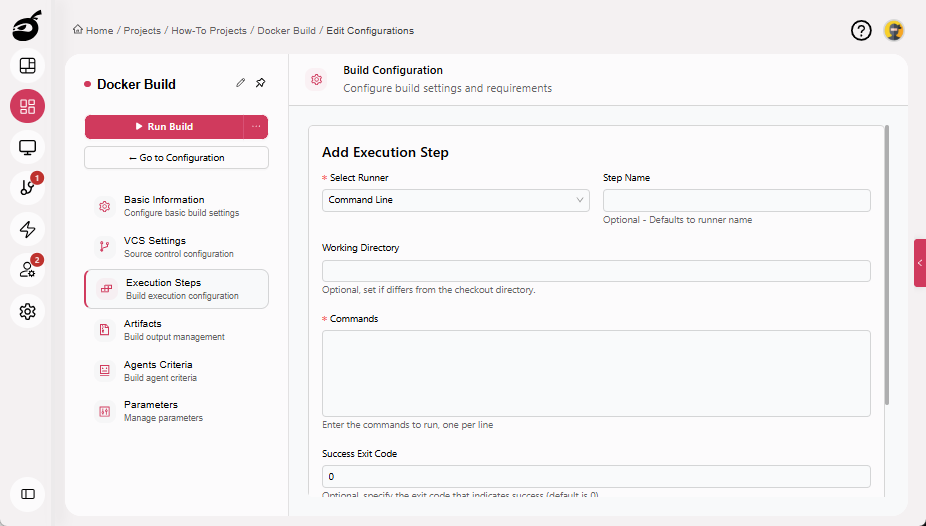This screenshot has width=926, height=526.
Task: Click the Commands text area
Action: (596, 373)
